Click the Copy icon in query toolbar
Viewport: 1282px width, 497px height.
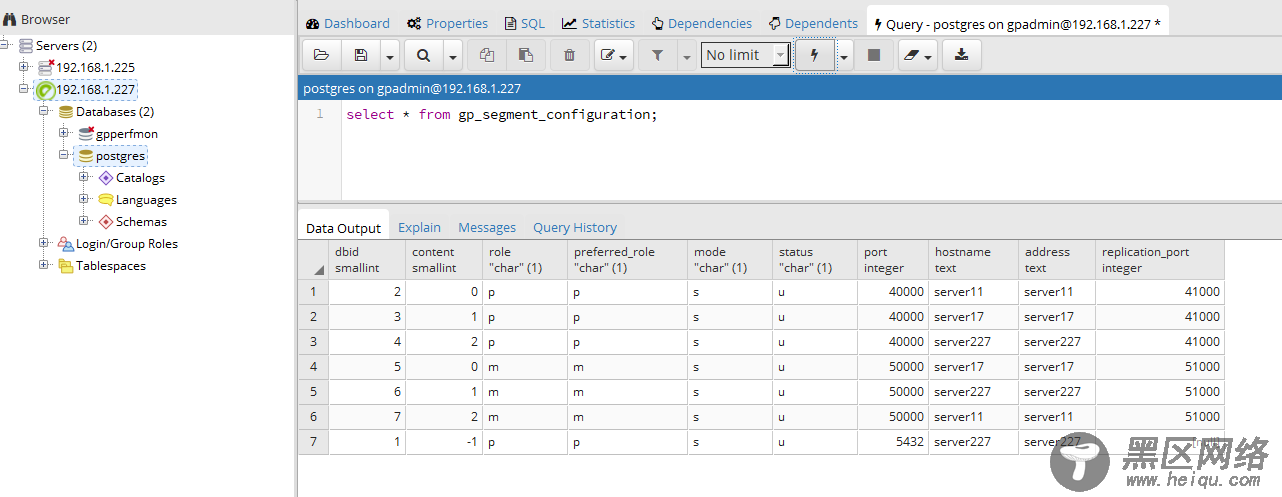[x=487, y=55]
